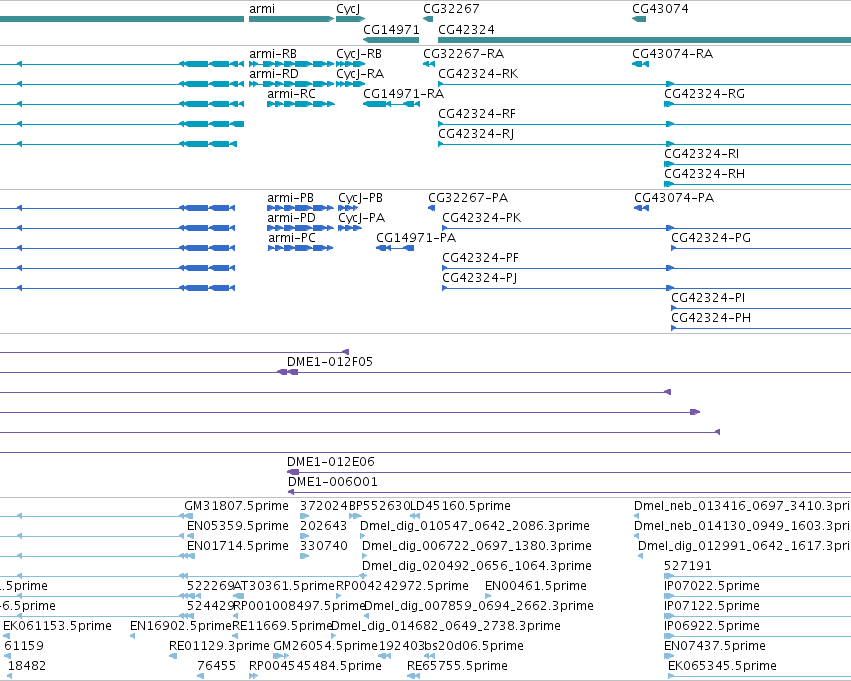
Task: Select the CG42324-PJ protein label
Action: point(480,279)
